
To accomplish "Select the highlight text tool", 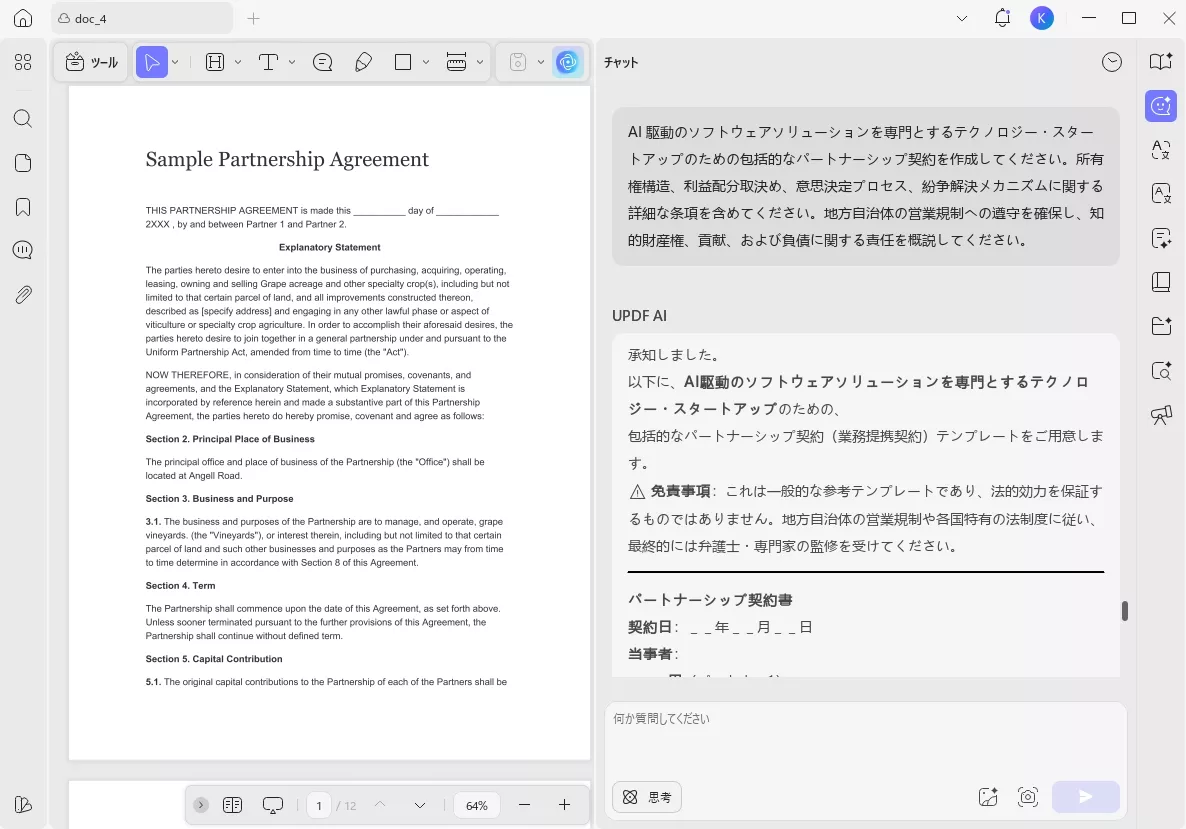I will pyautogui.click(x=215, y=62).
